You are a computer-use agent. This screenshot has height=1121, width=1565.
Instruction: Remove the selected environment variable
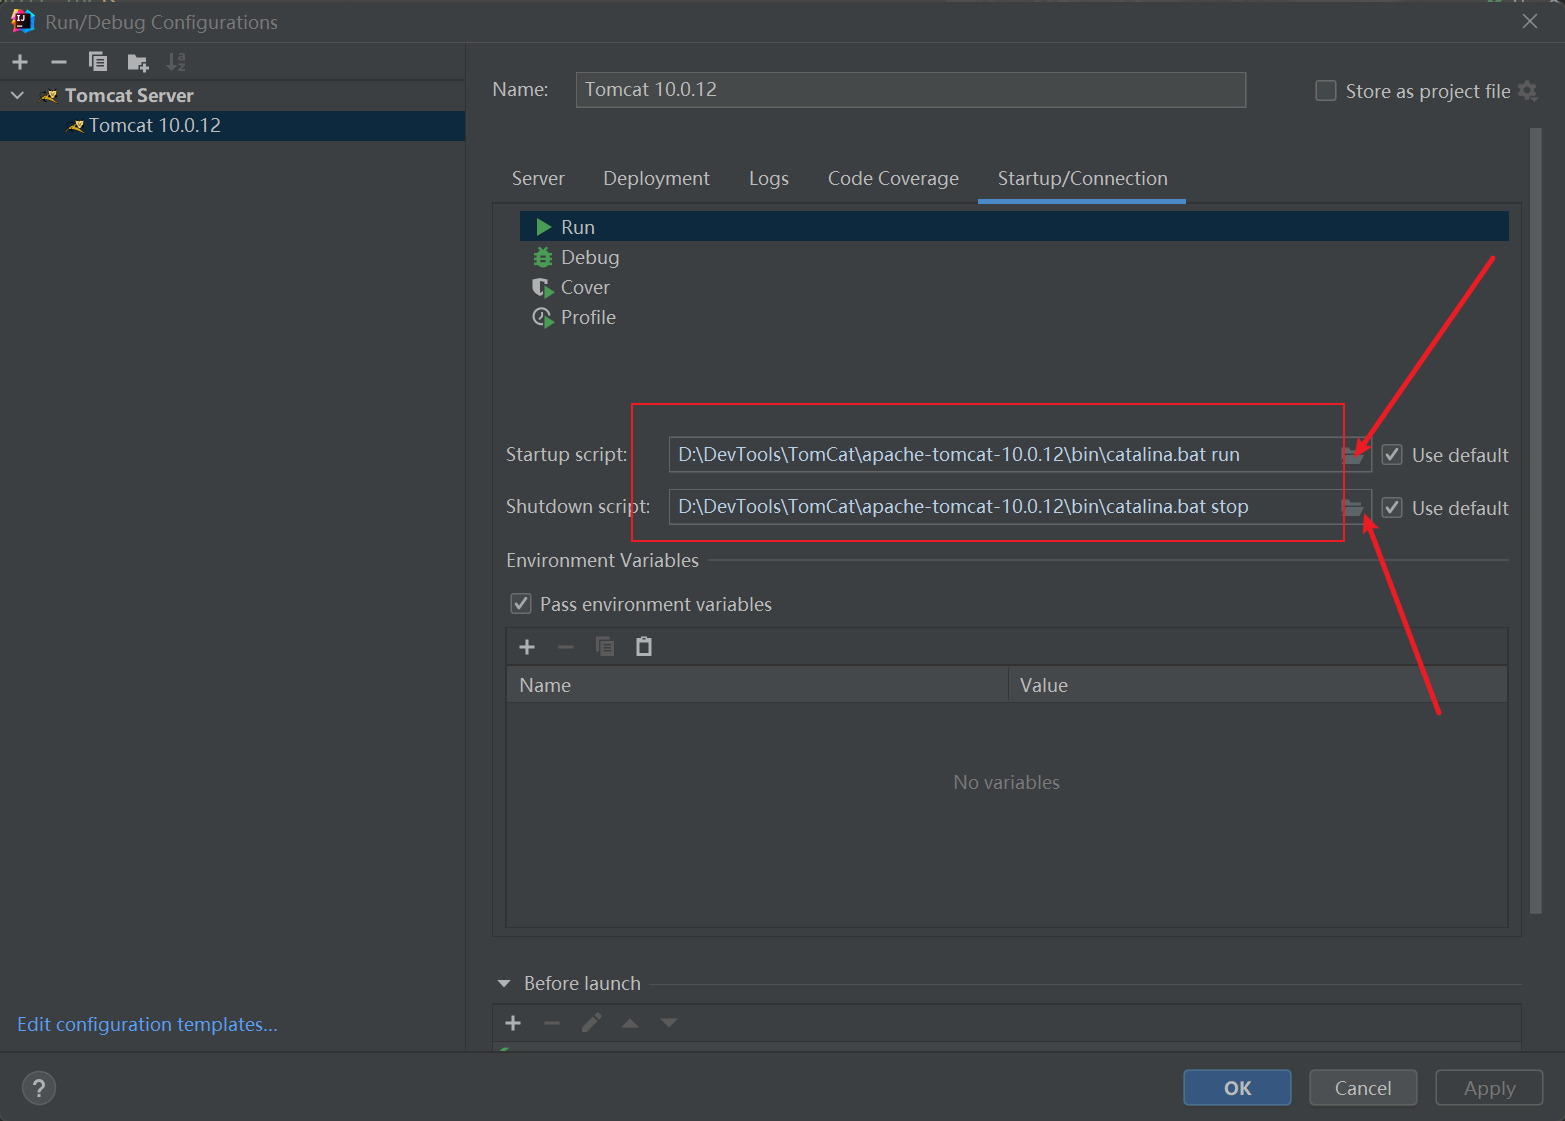click(566, 647)
